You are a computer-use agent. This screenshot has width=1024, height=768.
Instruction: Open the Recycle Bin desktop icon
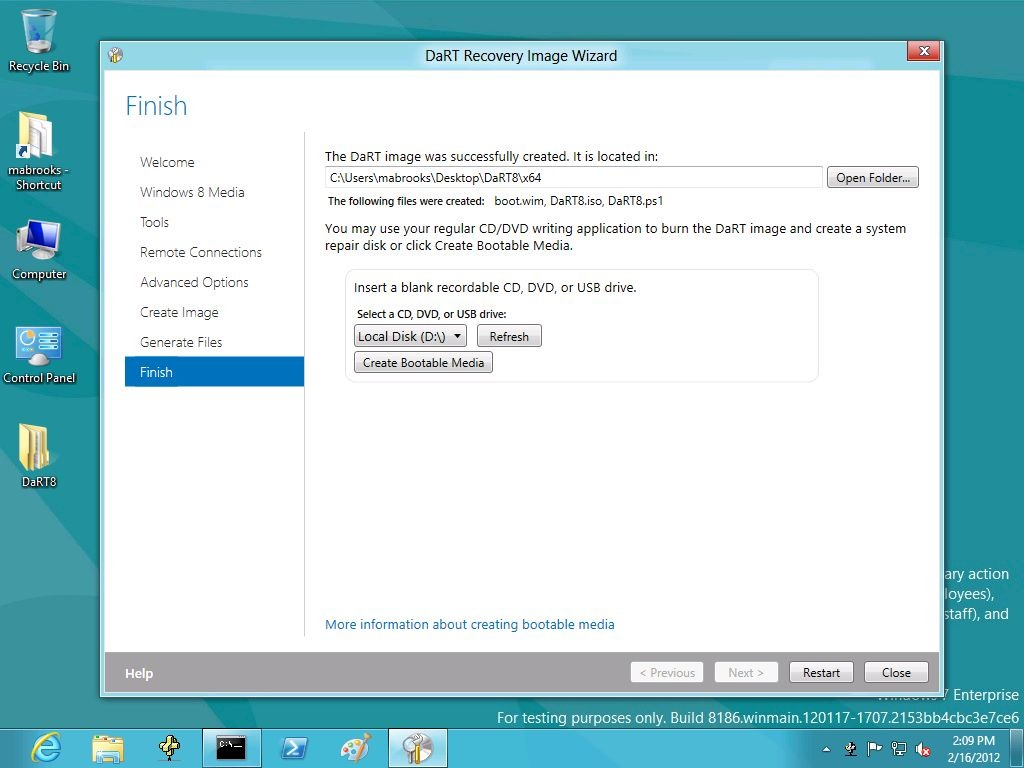pos(39,40)
